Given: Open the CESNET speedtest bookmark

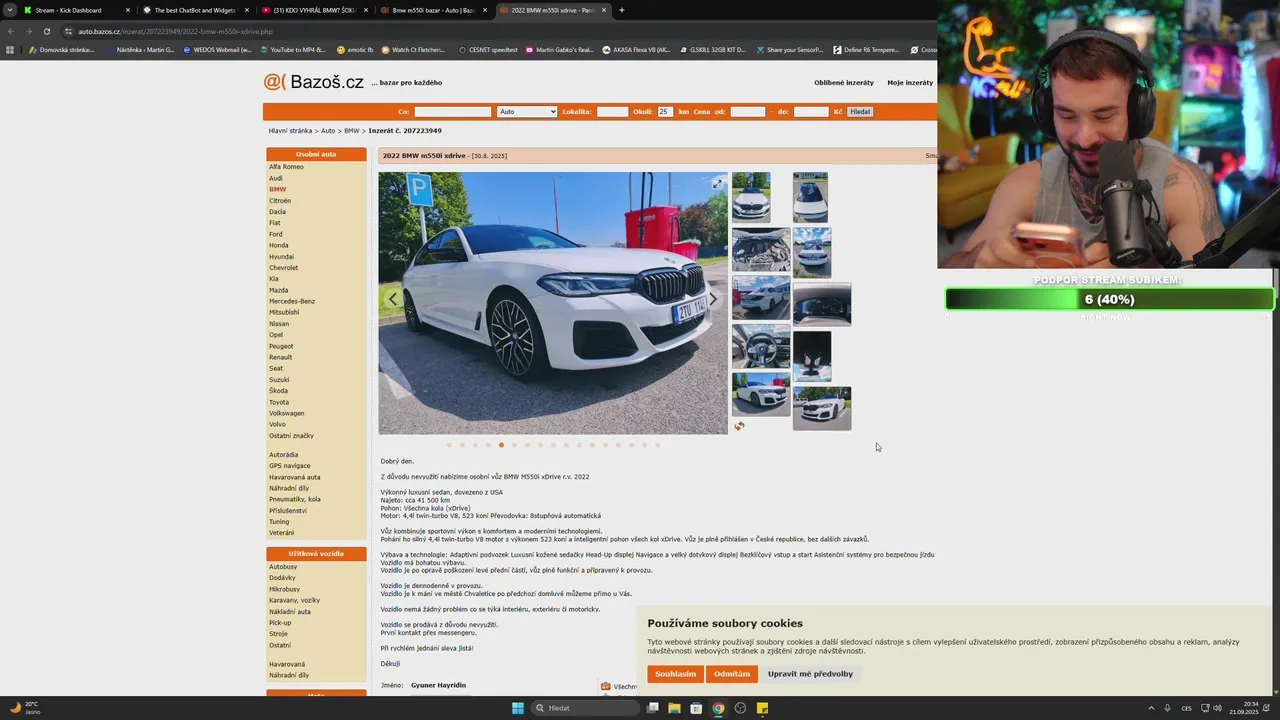Looking at the screenshot, I should [x=488, y=50].
